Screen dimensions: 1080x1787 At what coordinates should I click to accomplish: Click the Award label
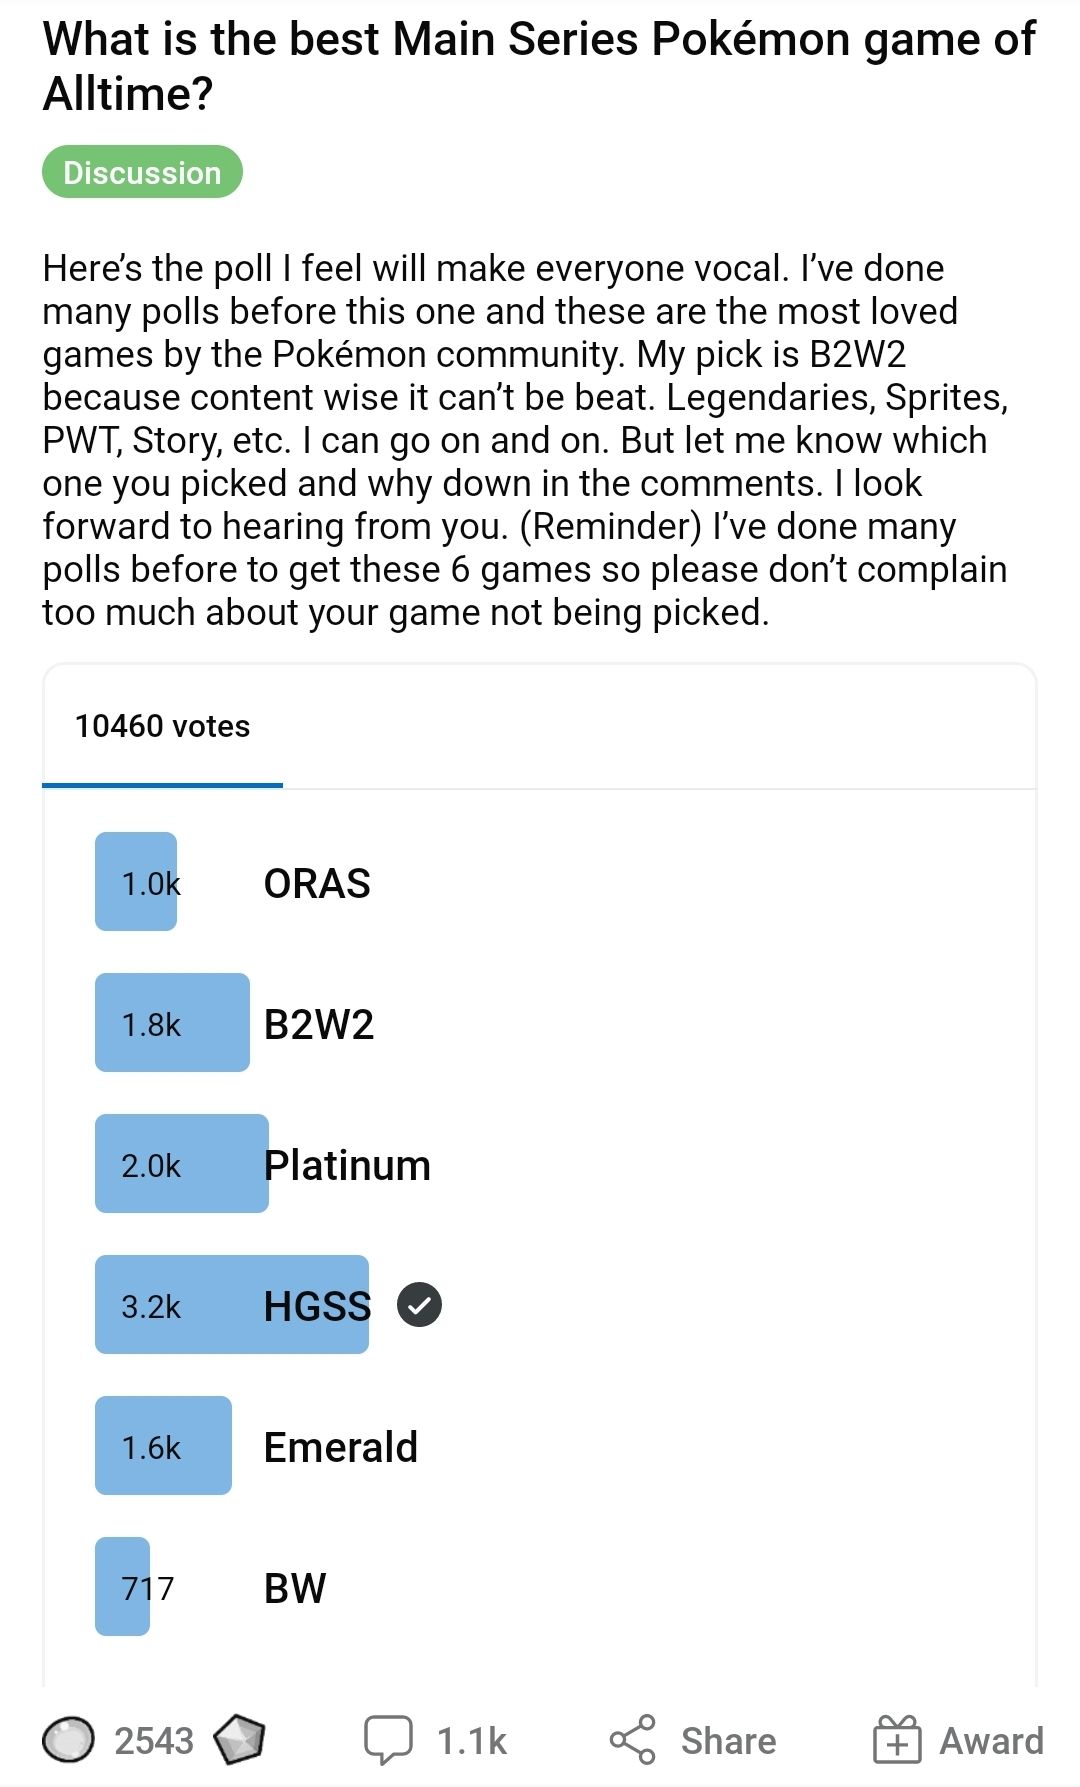[991, 1741]
